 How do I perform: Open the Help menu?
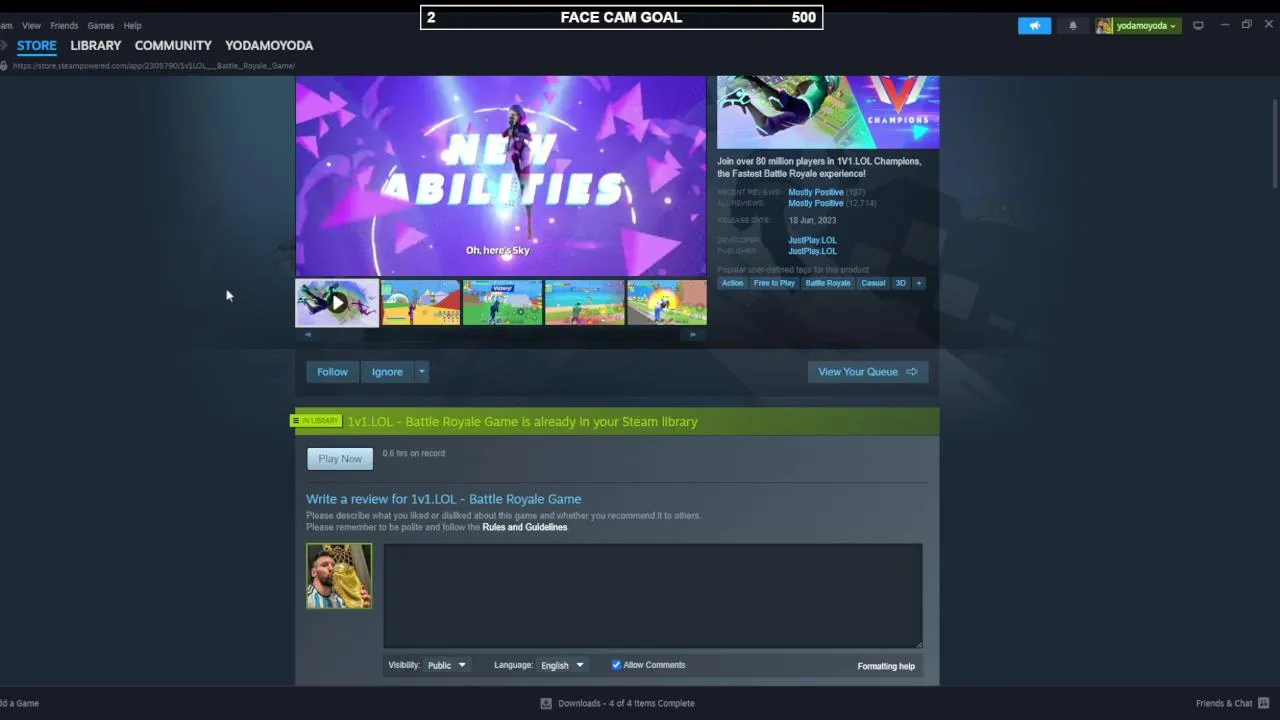pos(132,25)
